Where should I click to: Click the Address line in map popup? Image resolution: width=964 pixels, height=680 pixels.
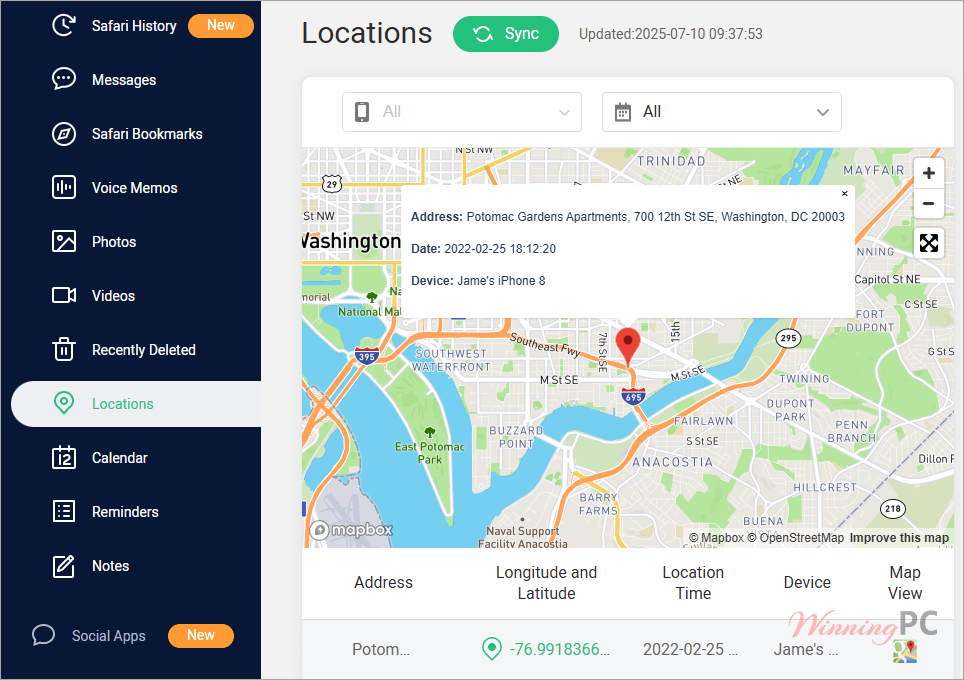628,217
